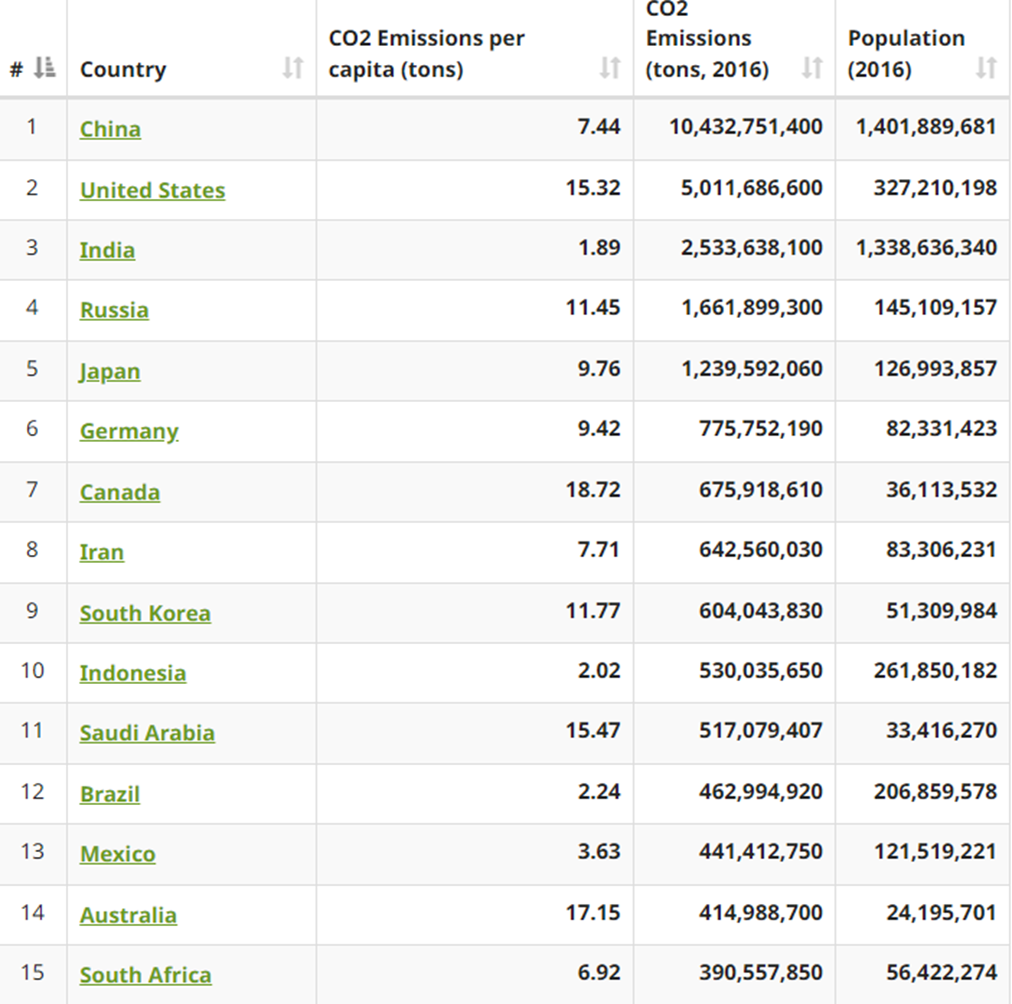Open Japan emissions page

tap(110, 371)
